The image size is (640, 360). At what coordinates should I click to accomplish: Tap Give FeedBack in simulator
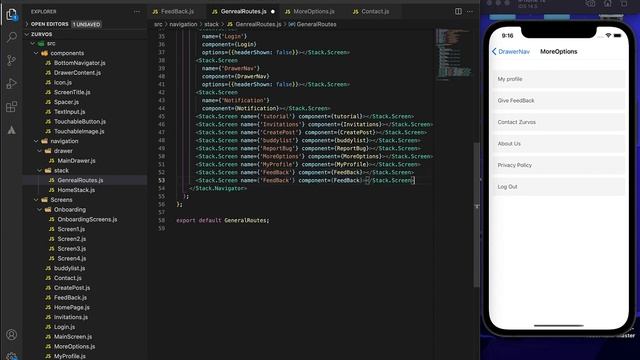click(x=559, y=100)
